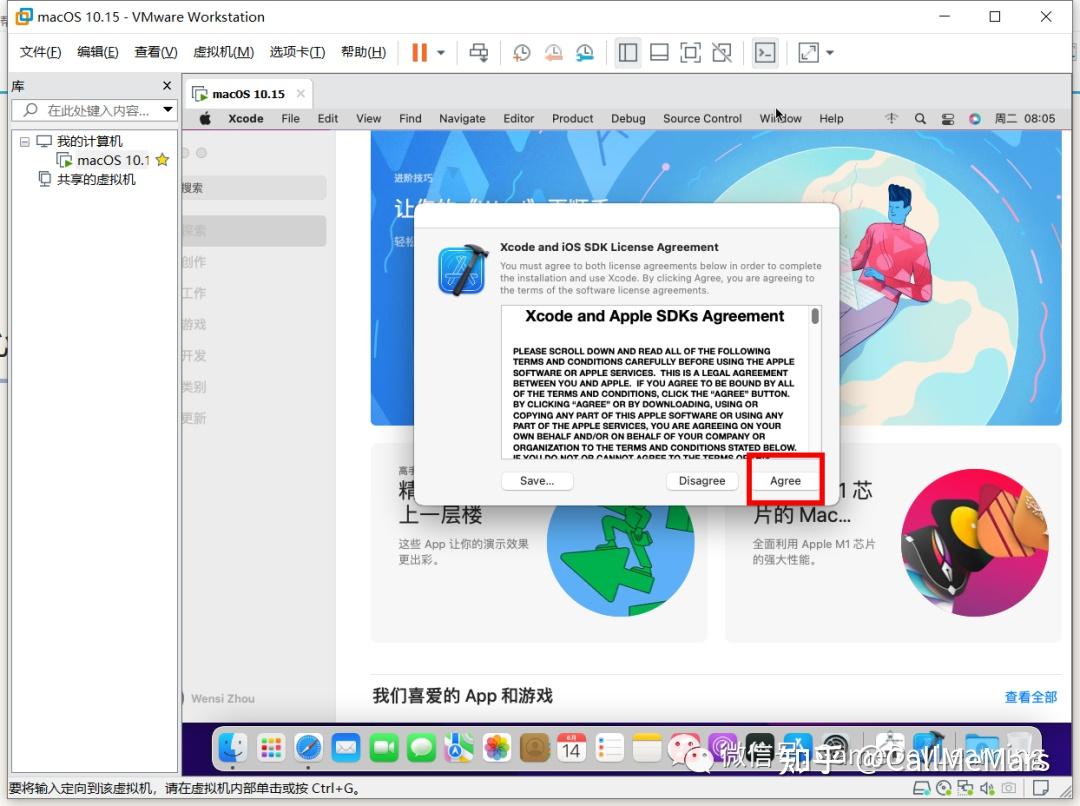Open the library search dropdown arrow
Screen dimensions: 1080x806
click(167, 110)
